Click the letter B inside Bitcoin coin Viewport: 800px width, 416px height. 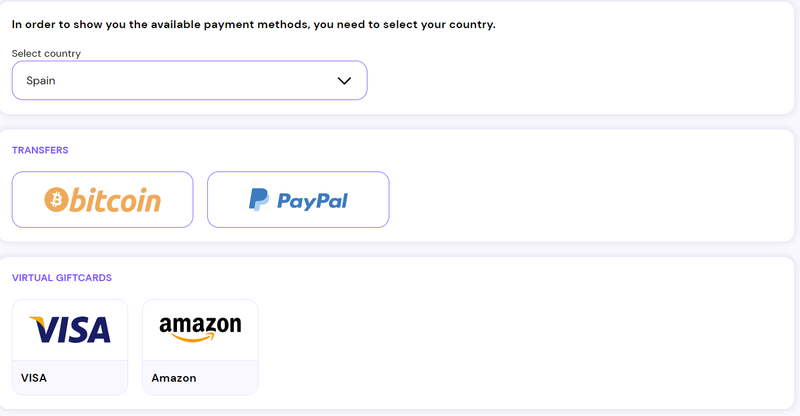coord(57,199)
